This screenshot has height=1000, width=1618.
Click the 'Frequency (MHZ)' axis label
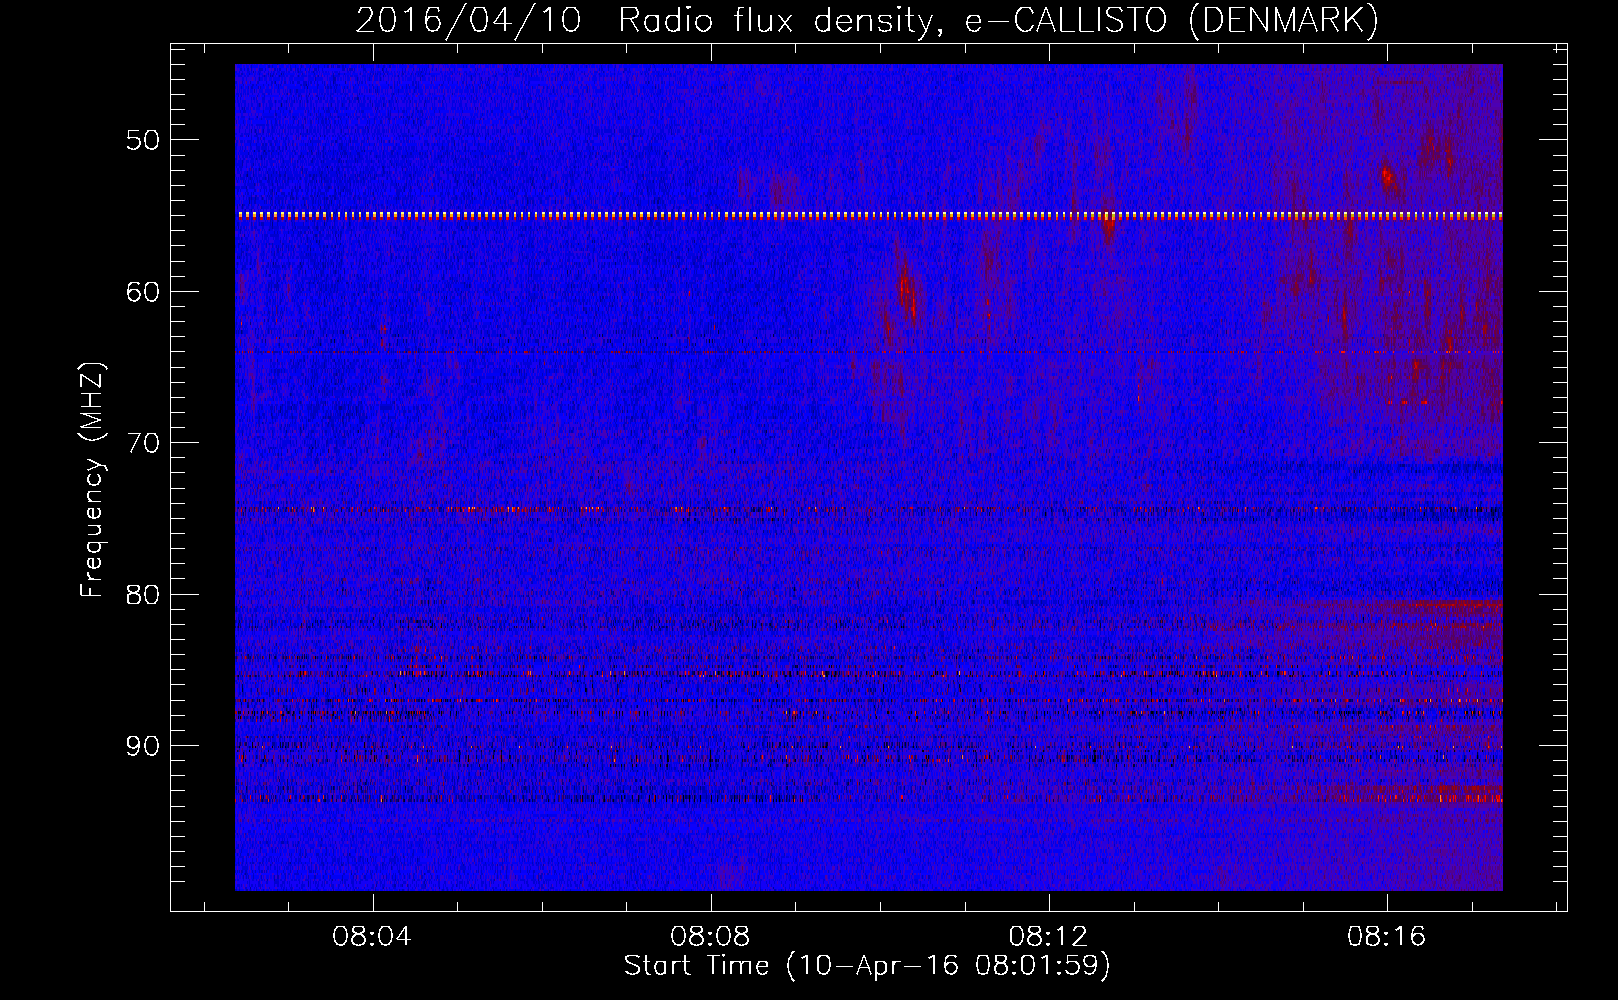pyautogui.click(x=92, y=479)
